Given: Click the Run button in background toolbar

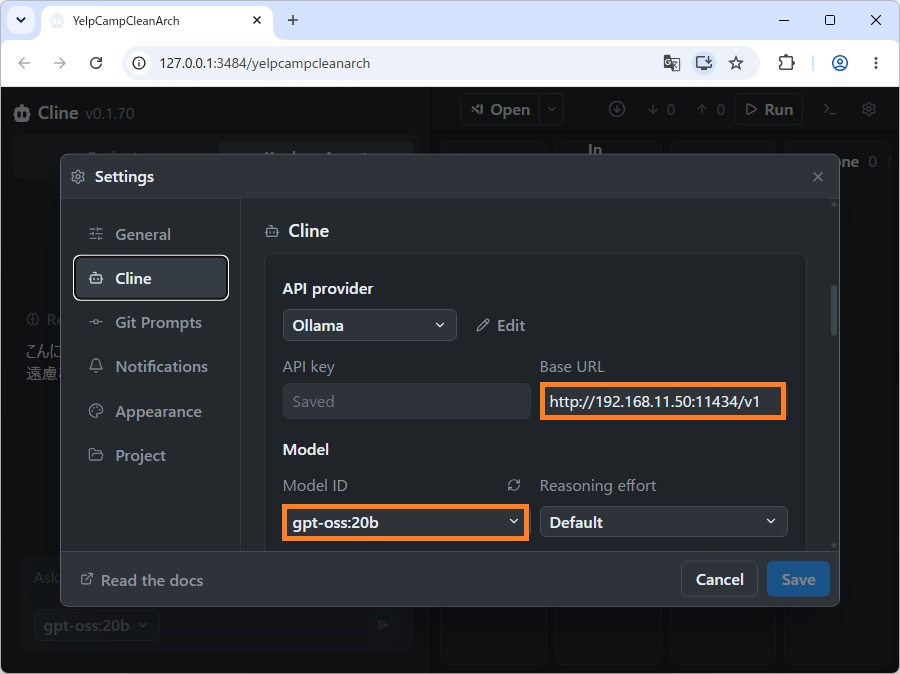Looking at the screenshot, I should tap(769, 109).
